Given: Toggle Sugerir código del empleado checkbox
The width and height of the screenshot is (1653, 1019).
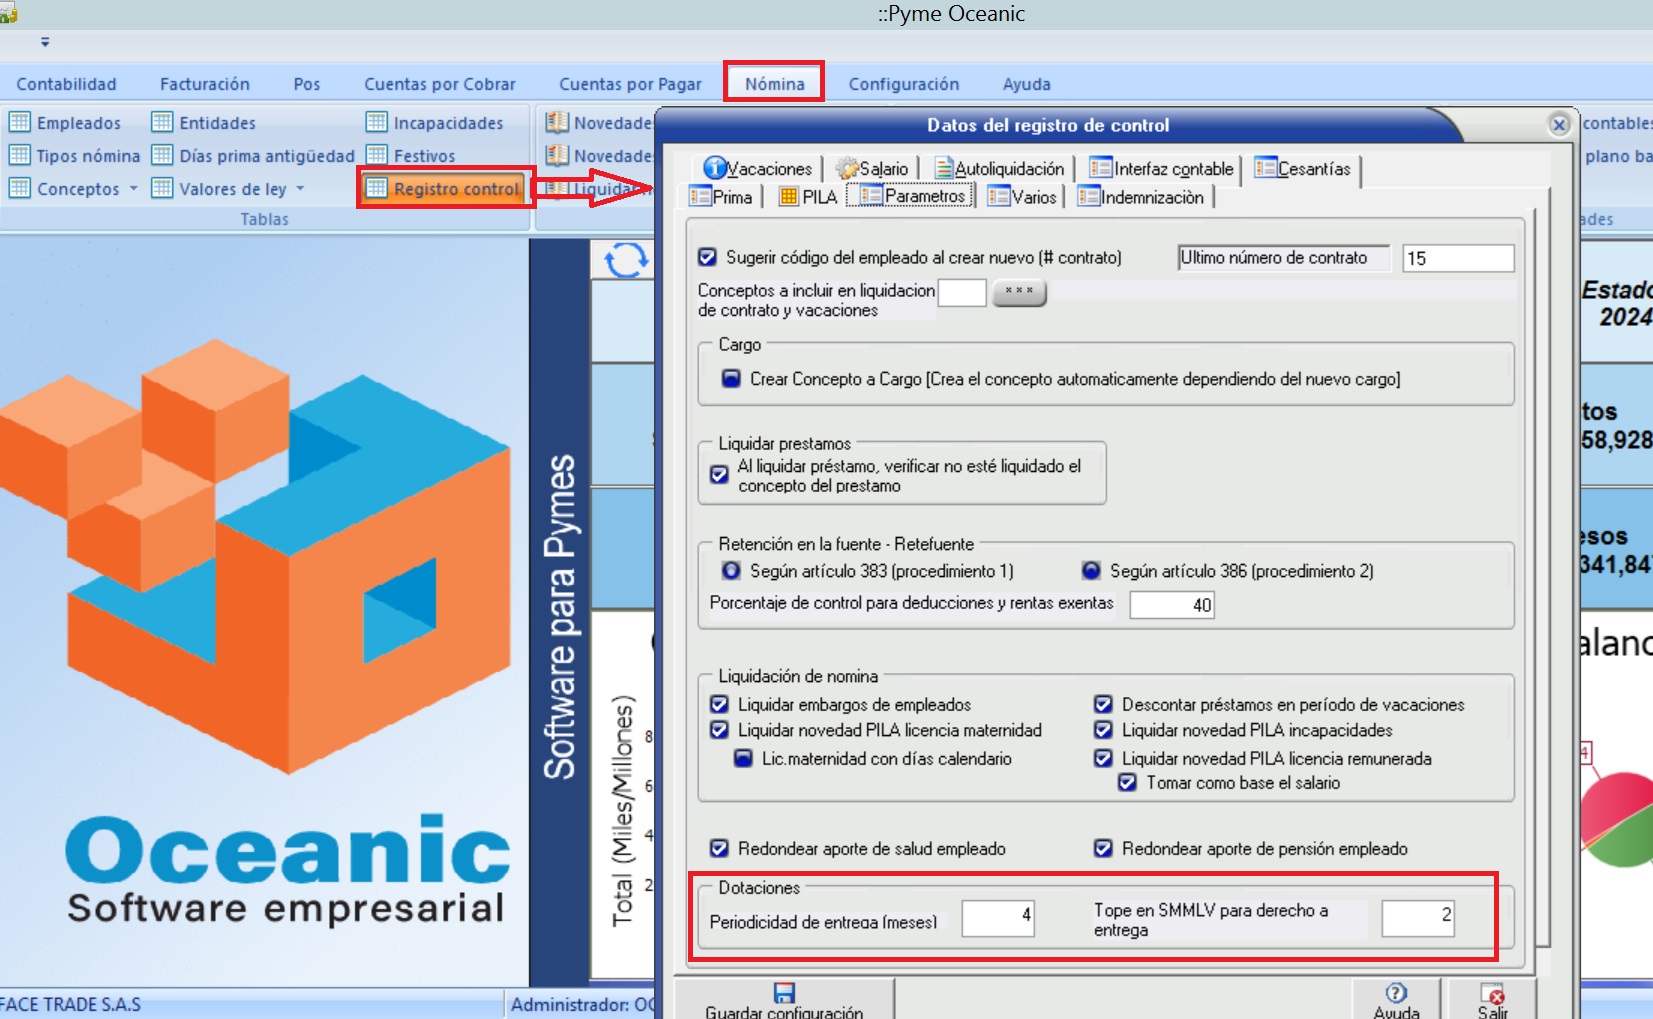Looking at the screenshot, I should click(x=708, y=257).
